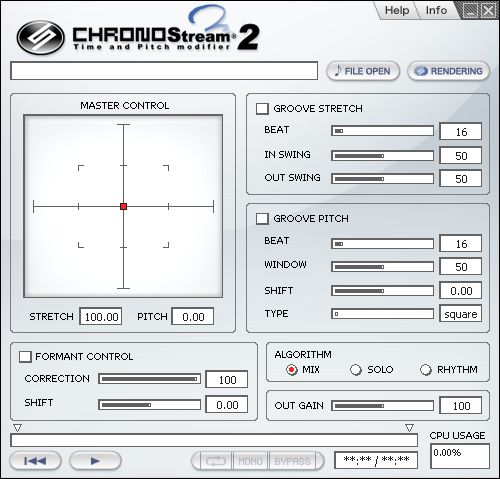Image resolution: width=500 pixels, height=479 pixels.
Task: Click the Groove Pitch BEAT value box
Action: [x=461, y=243]
